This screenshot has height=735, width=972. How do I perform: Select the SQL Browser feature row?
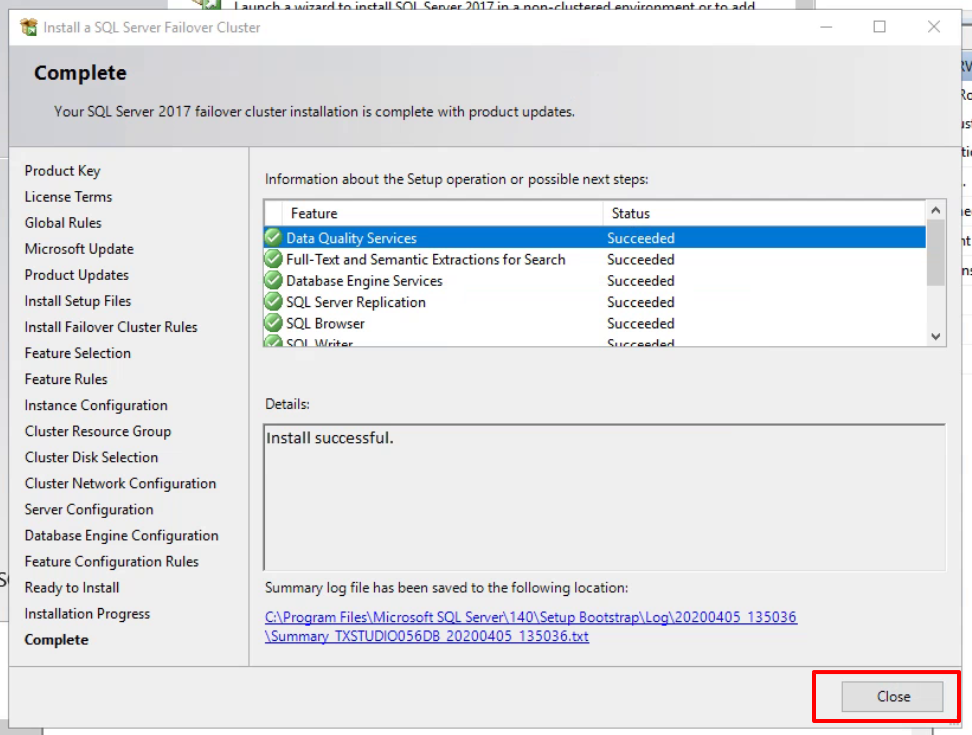[x=594, y=323]
